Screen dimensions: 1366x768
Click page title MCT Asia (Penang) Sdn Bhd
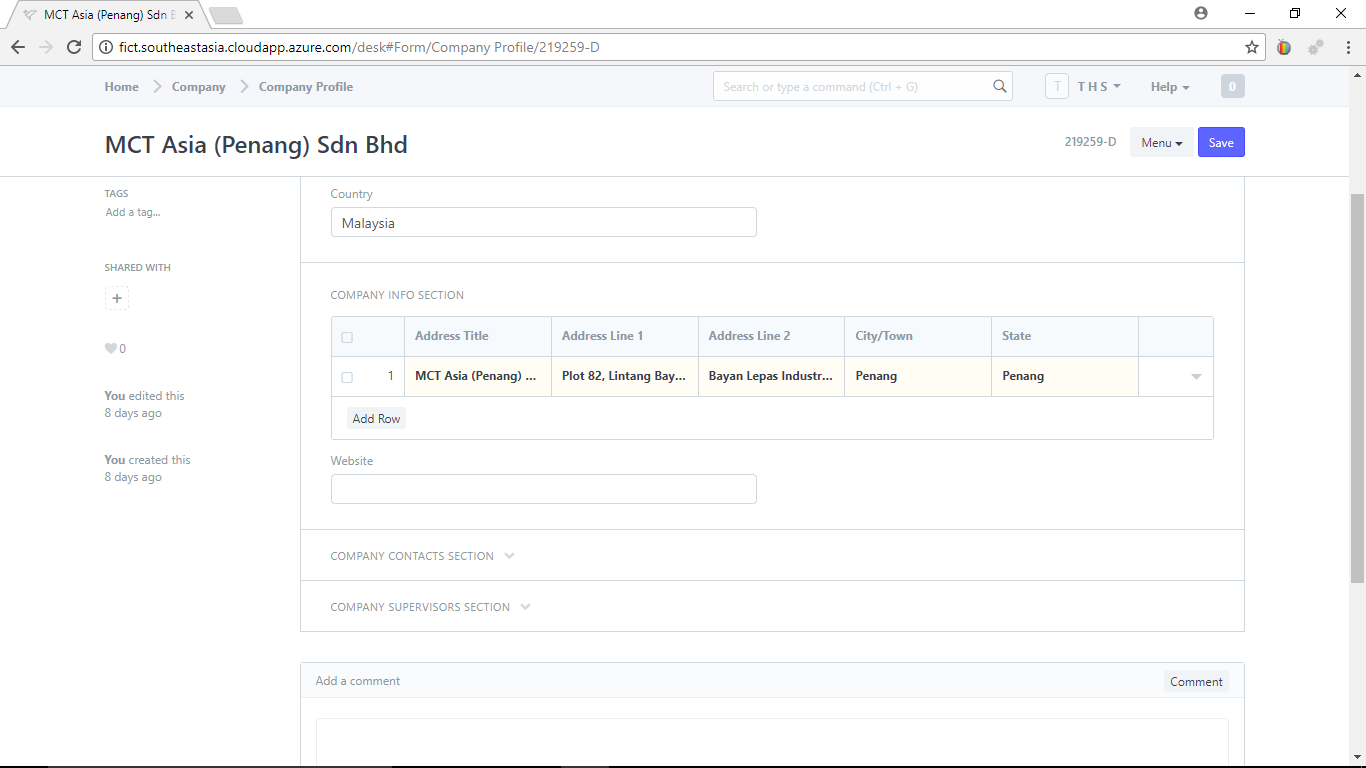pyautogui.click(x=256, y=145)
